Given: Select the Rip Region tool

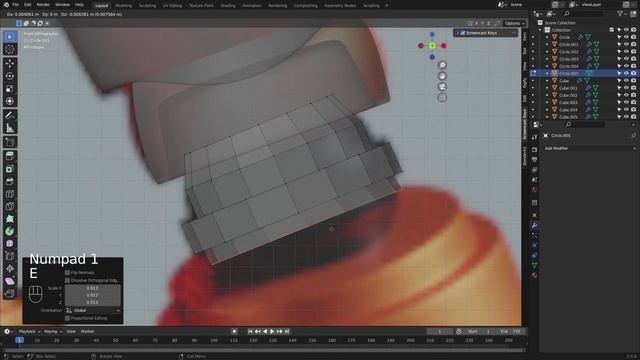Looking at the screenshot, I should point(10,293).
